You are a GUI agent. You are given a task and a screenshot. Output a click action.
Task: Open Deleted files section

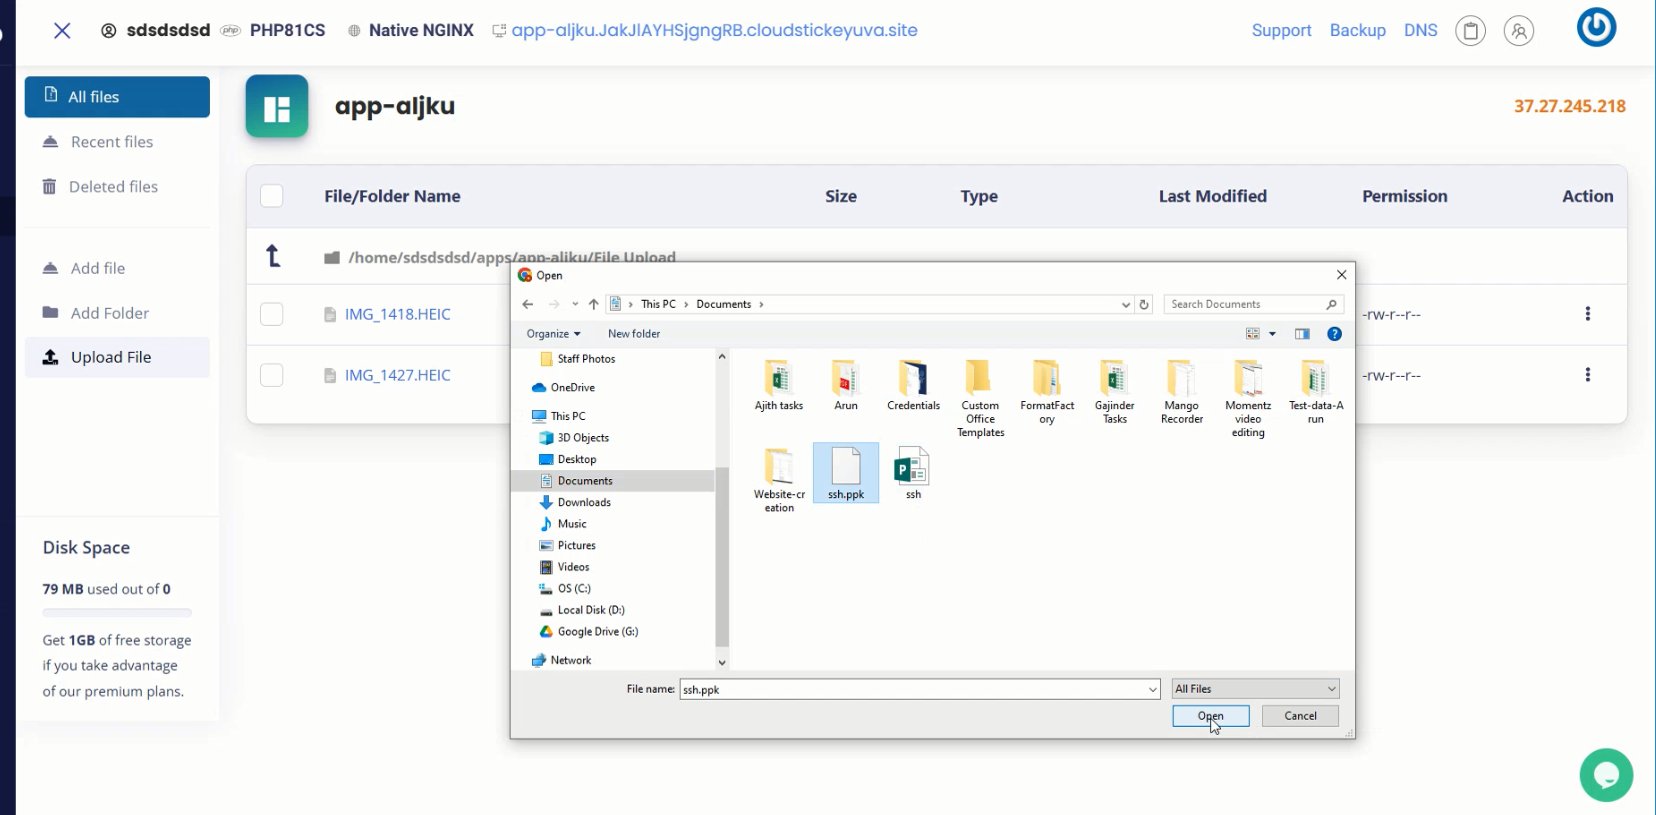click(x=113, y=187)
